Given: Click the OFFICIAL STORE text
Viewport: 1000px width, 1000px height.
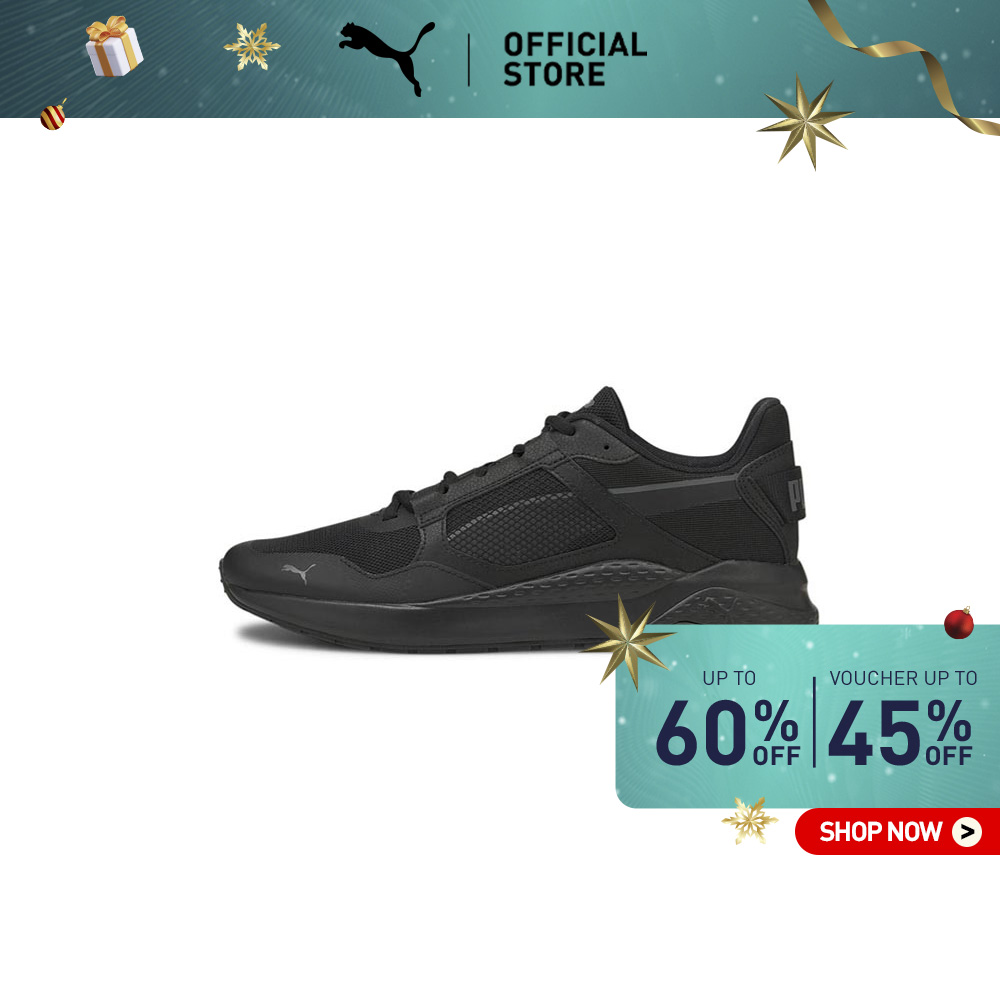Looking at the screenshot, I should tap(575, 59).
